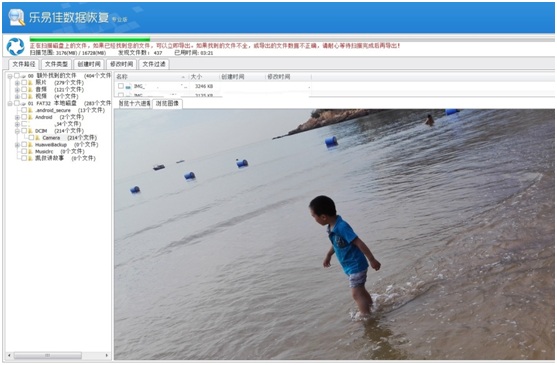Click the folder icon beside 照片
The height and width of the screenshot is (365, 557).
point(31,83)
